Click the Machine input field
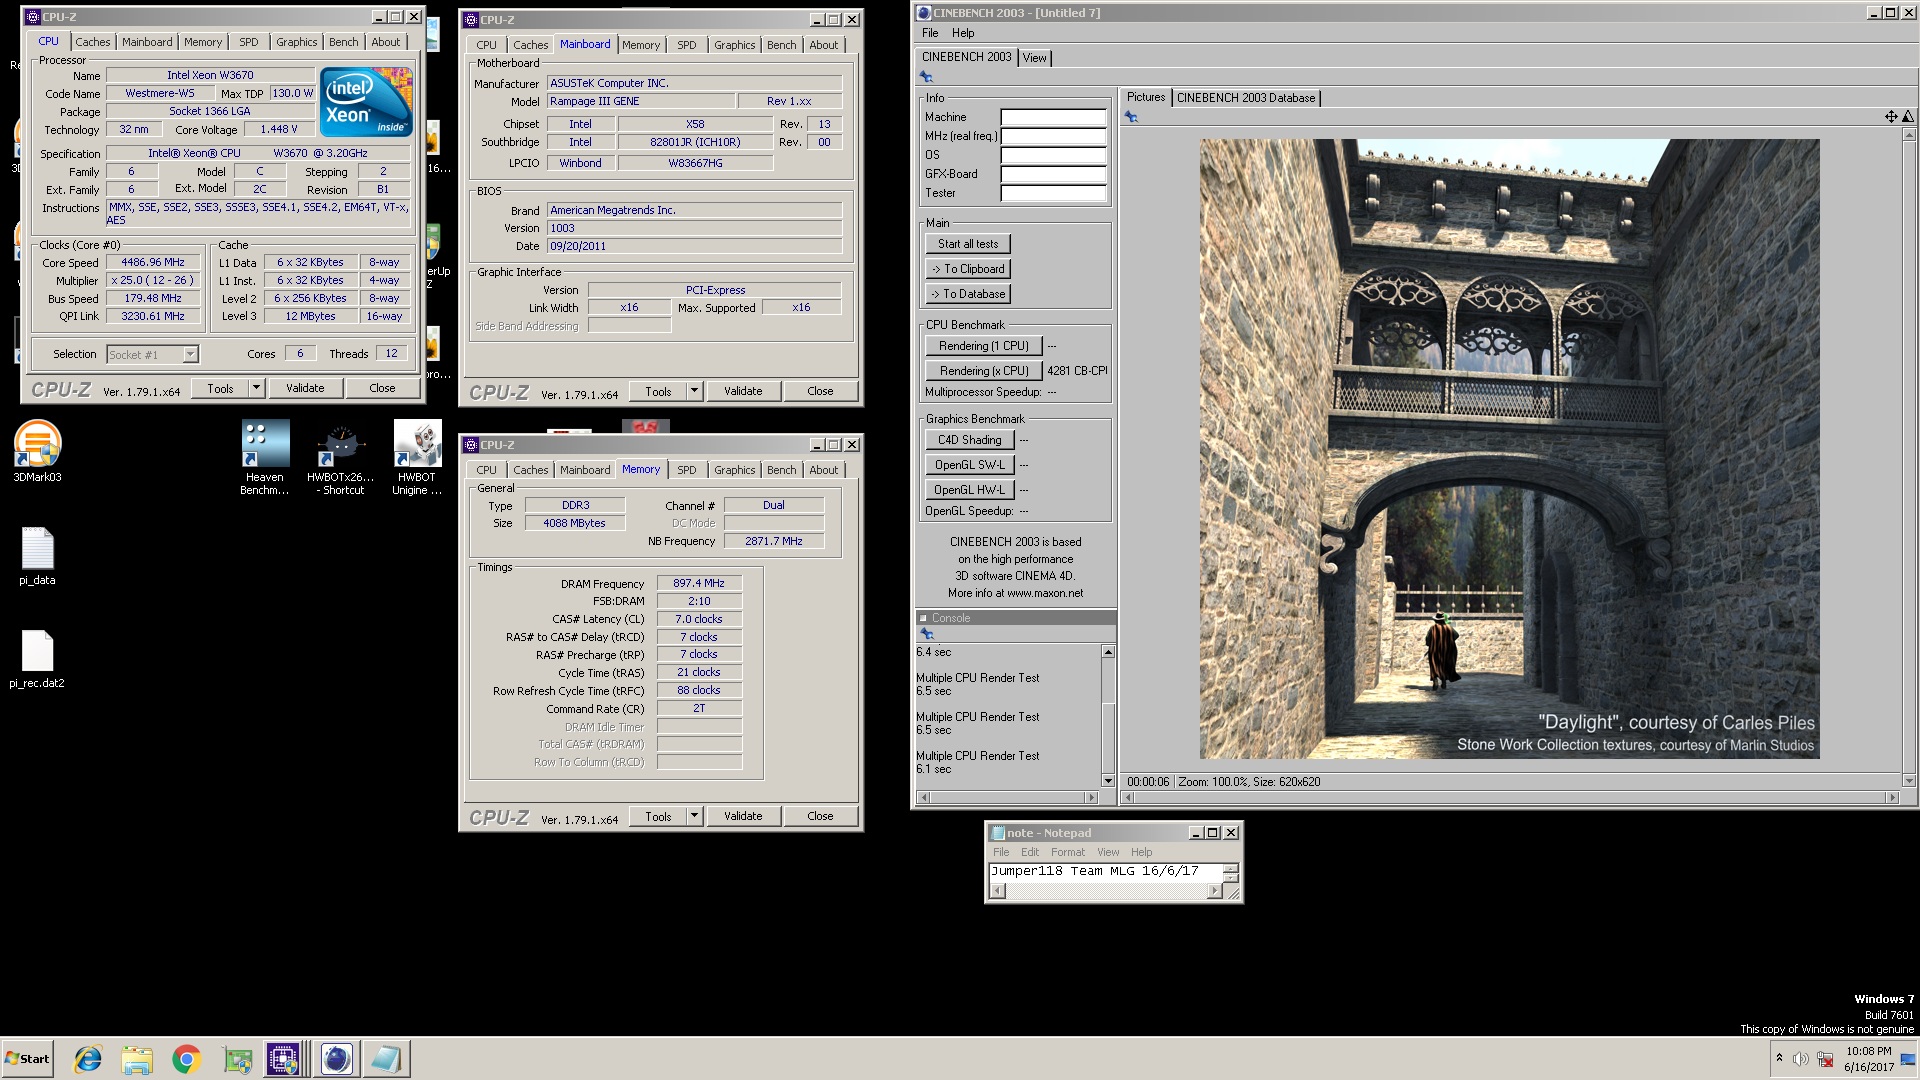The width and height of the screenshot is (1920, 1080). pos(1053,117)
